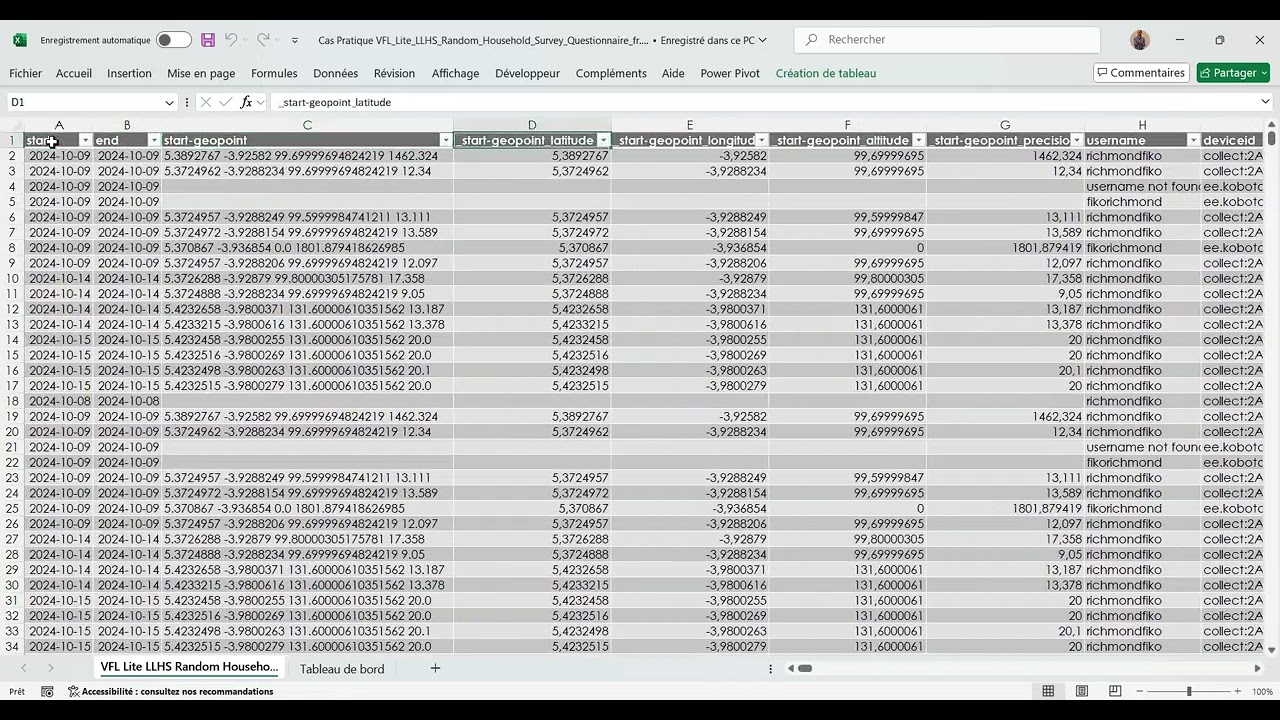Select row 8 header
Screen dimensions: 1280x720
12,248
